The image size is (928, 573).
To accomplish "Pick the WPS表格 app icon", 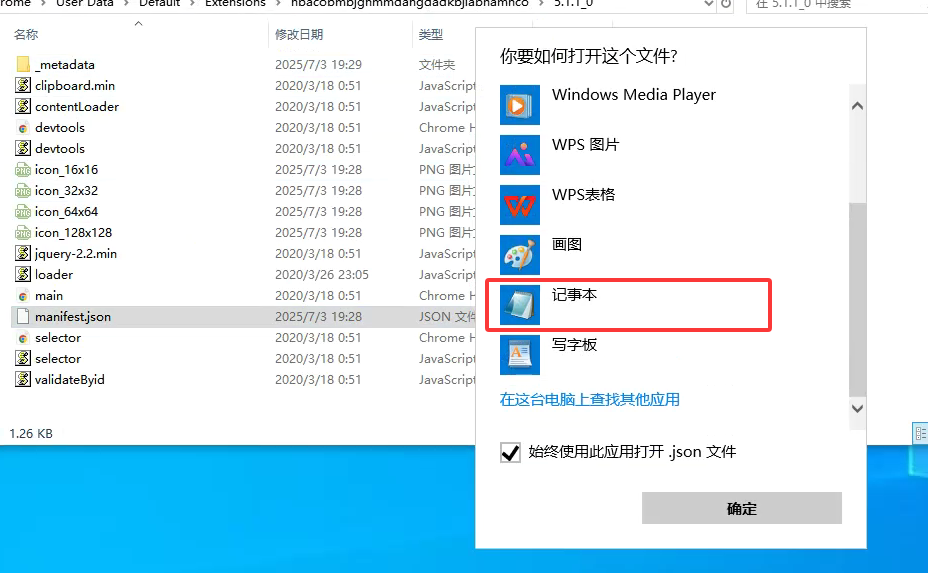I will pyautogui.click(x=520, y=205).
